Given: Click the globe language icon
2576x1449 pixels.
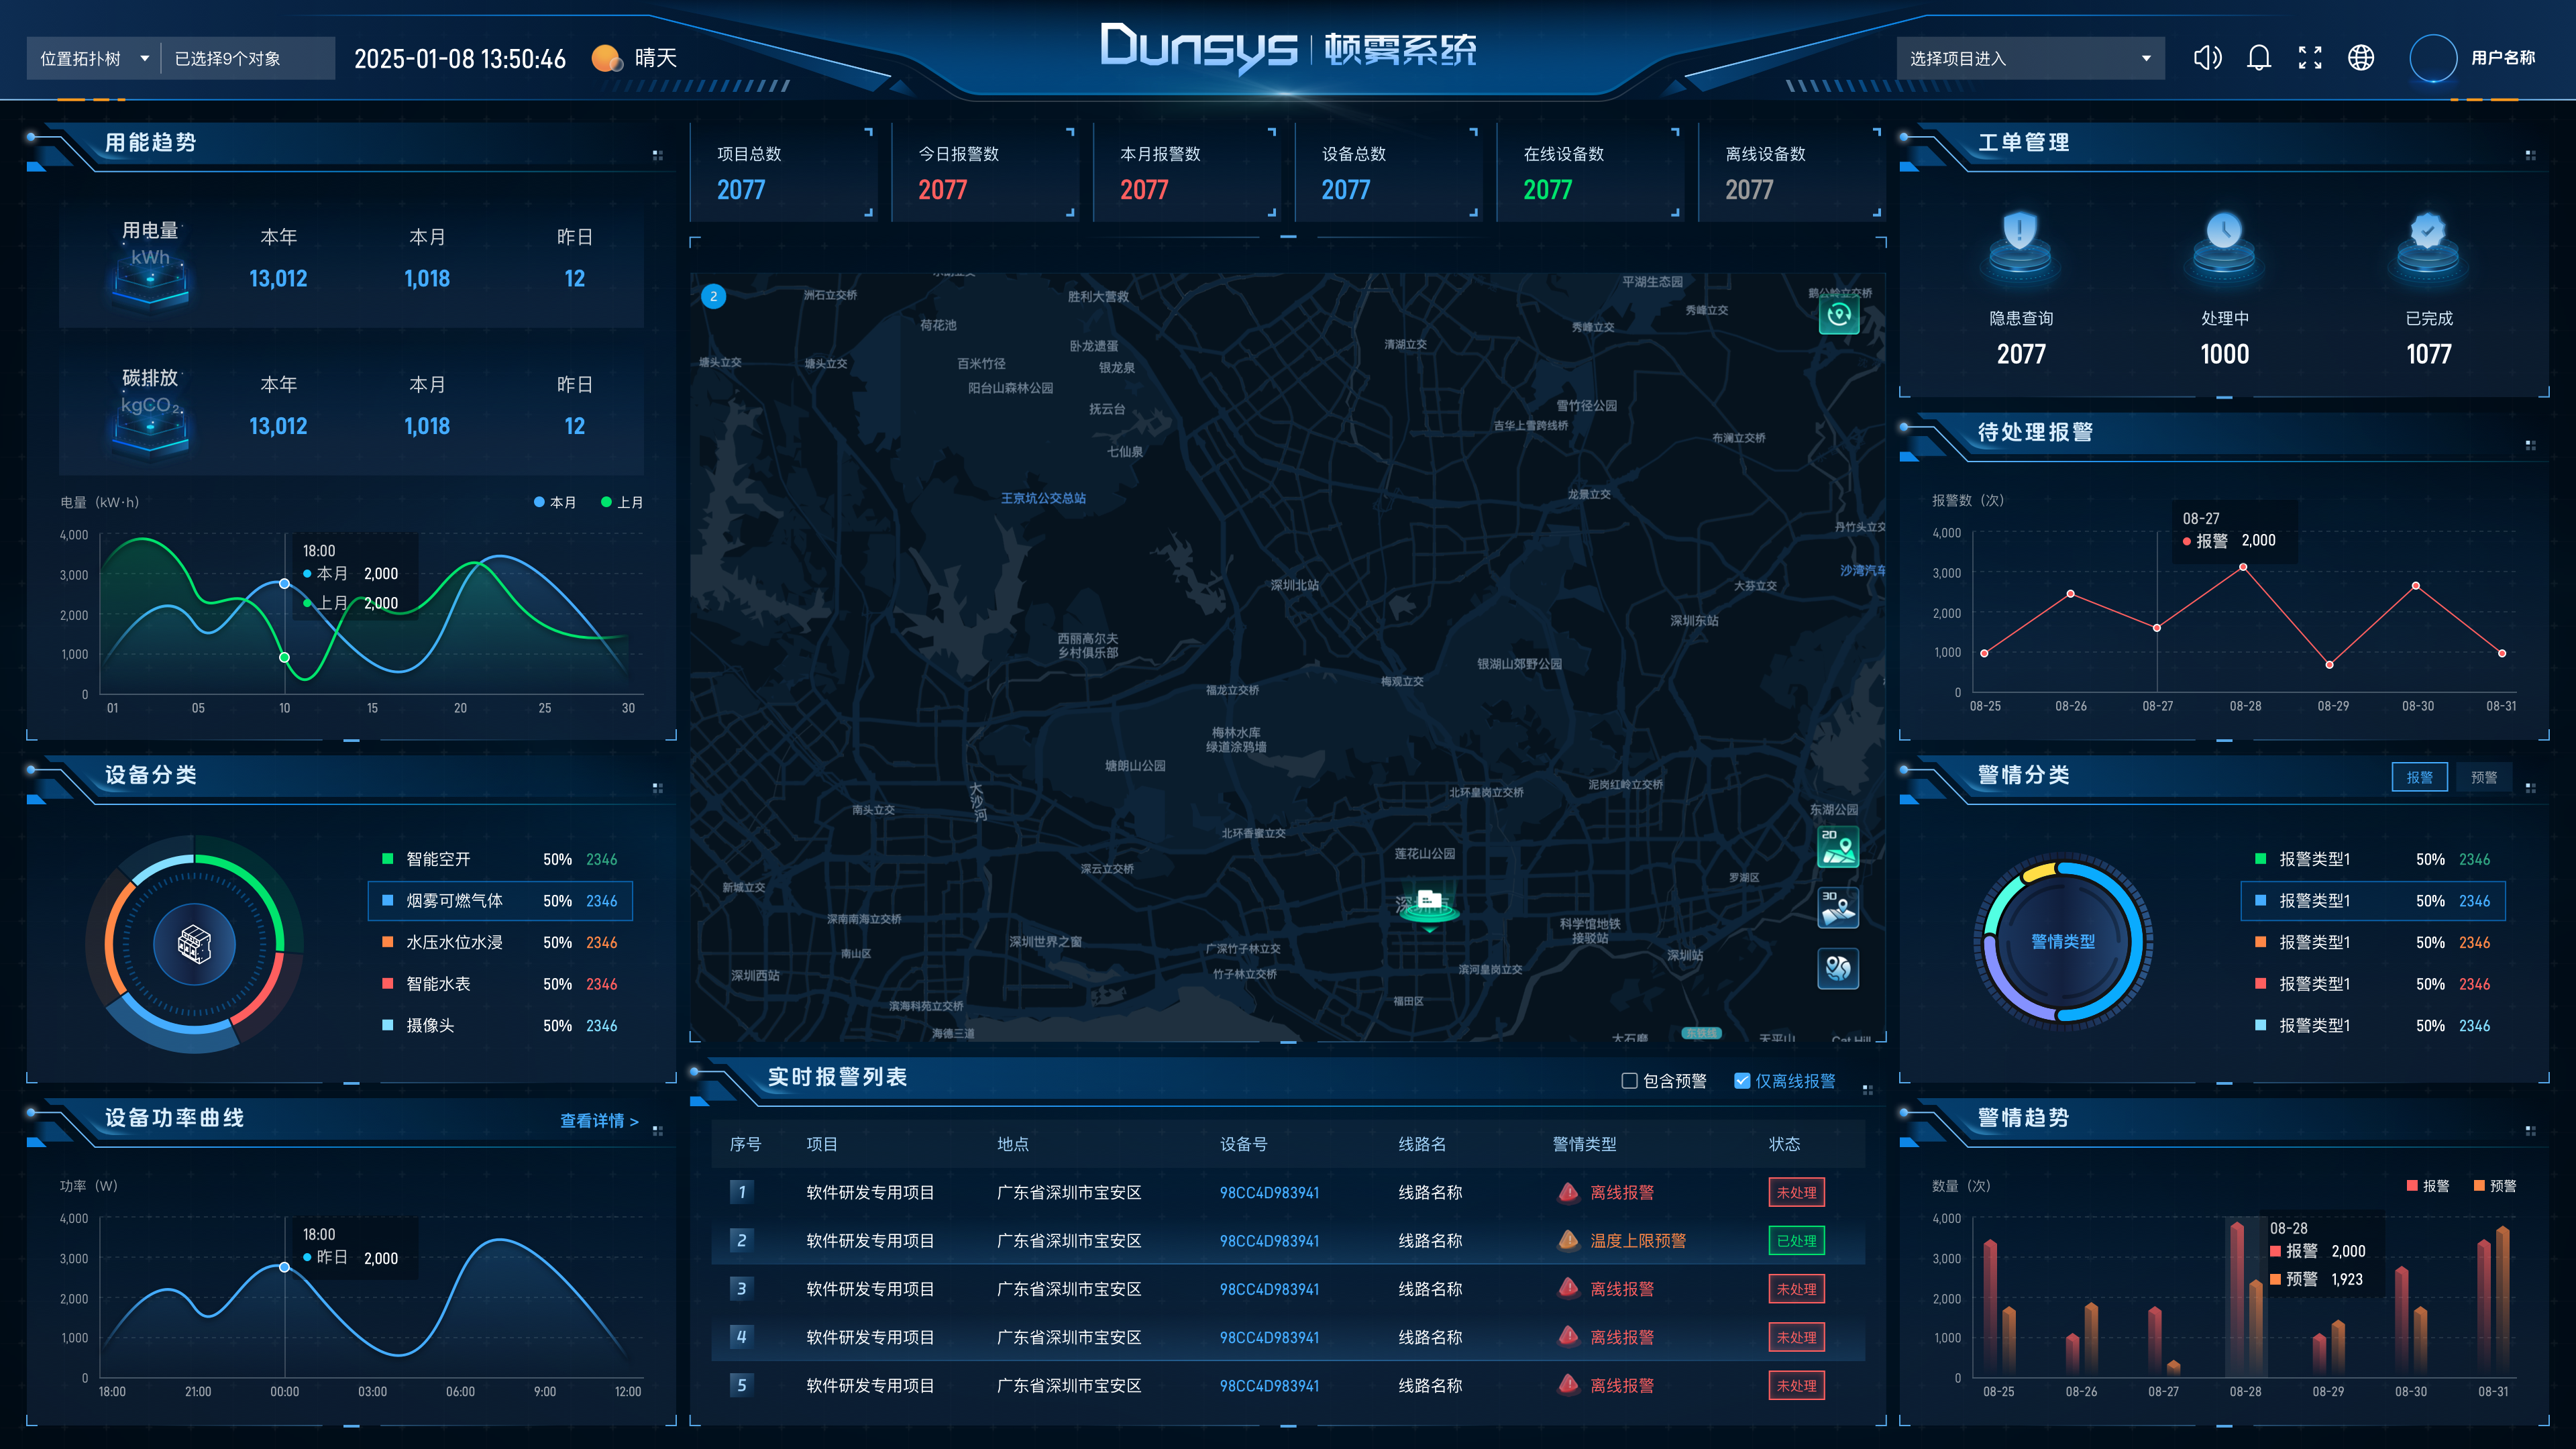Looking at the screenshot, I should [x=2361, y=58].
